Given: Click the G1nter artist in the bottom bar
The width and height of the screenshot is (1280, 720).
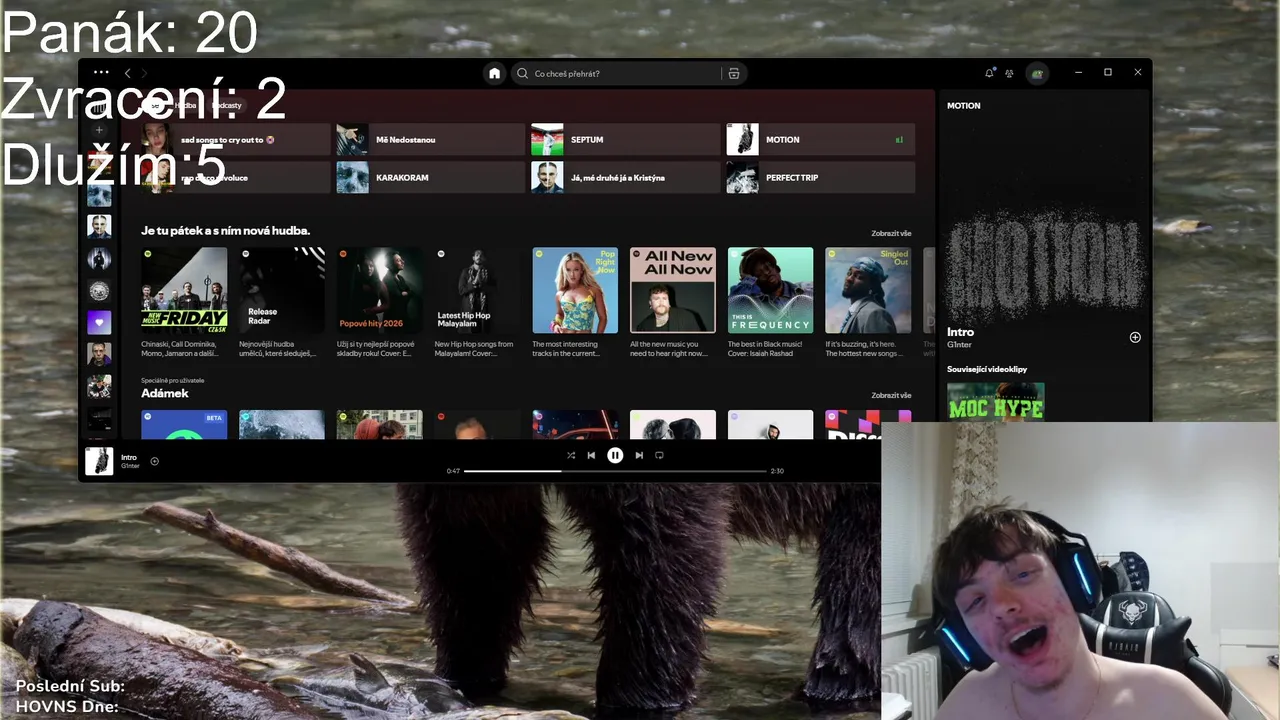Looking at the screenshot, I should tap(130, 466).
